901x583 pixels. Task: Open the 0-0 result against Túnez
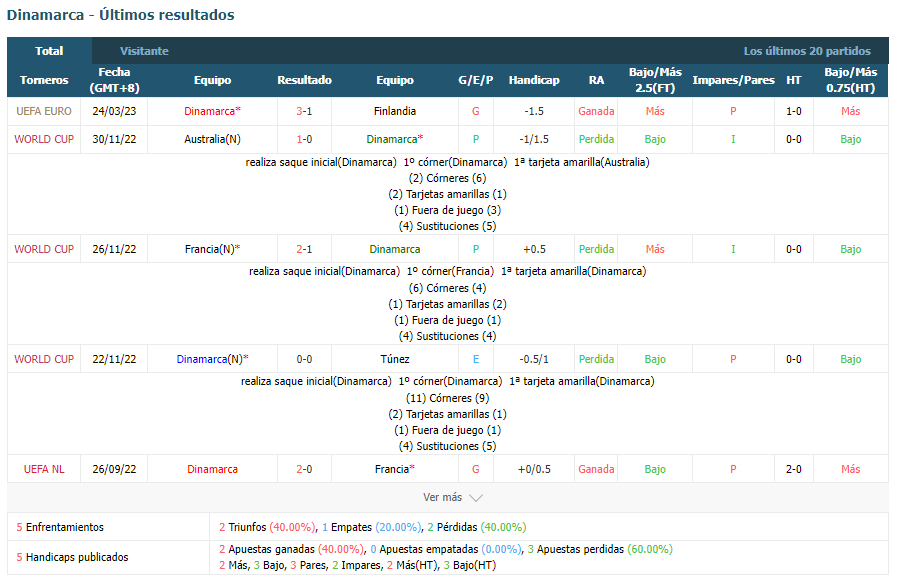click(304, 360)
